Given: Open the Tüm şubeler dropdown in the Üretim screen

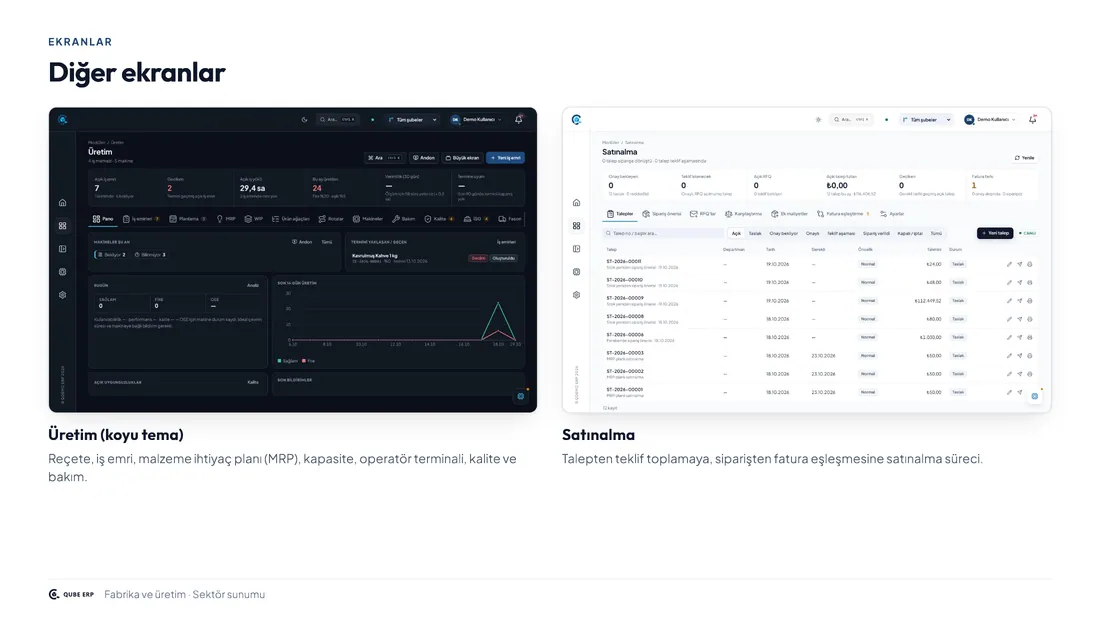Looking at the screenshot, I should coord(412,120).
